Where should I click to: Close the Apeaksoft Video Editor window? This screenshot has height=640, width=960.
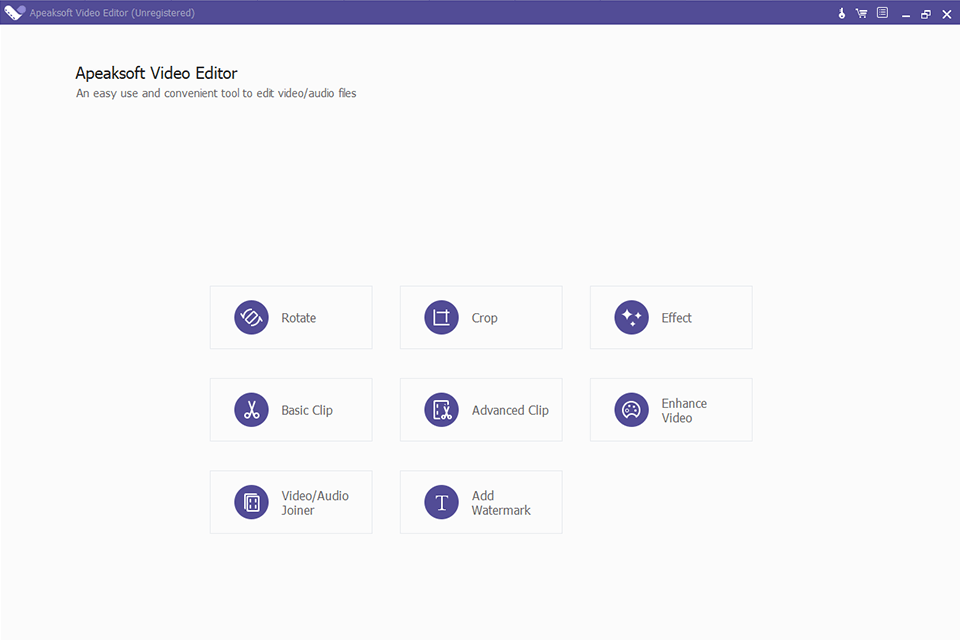click(947, 13)
